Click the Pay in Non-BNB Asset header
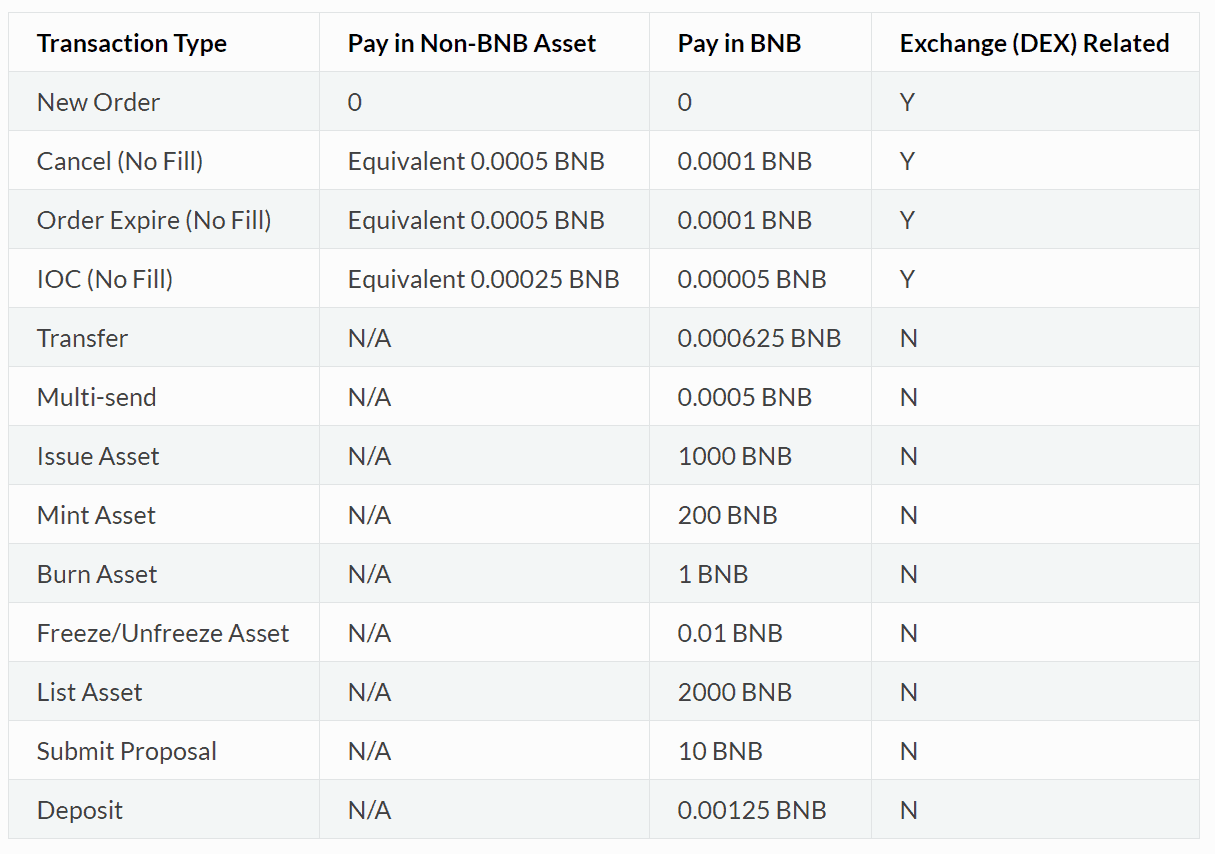 [x=471, y=43]
